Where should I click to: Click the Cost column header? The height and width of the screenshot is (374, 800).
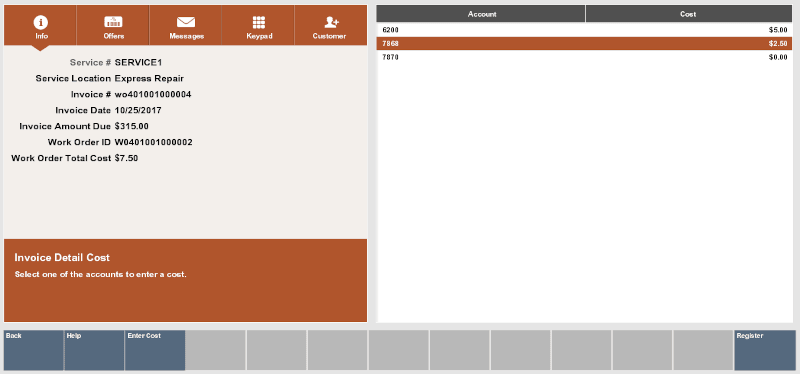point(689,14)
